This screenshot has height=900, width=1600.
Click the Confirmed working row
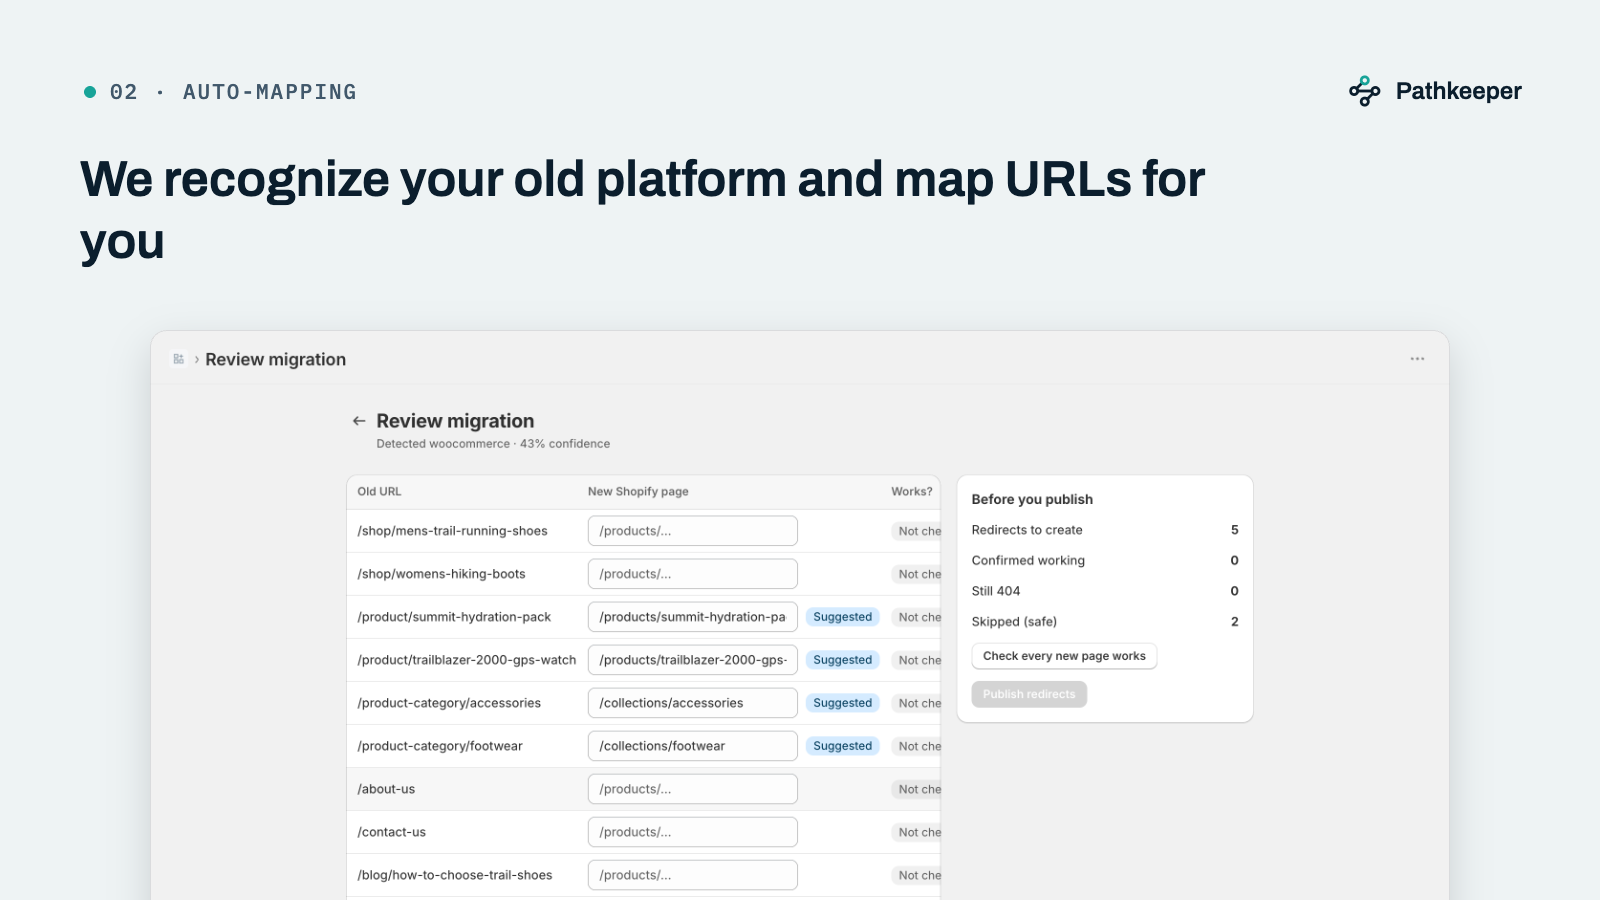click(1105, 561)
